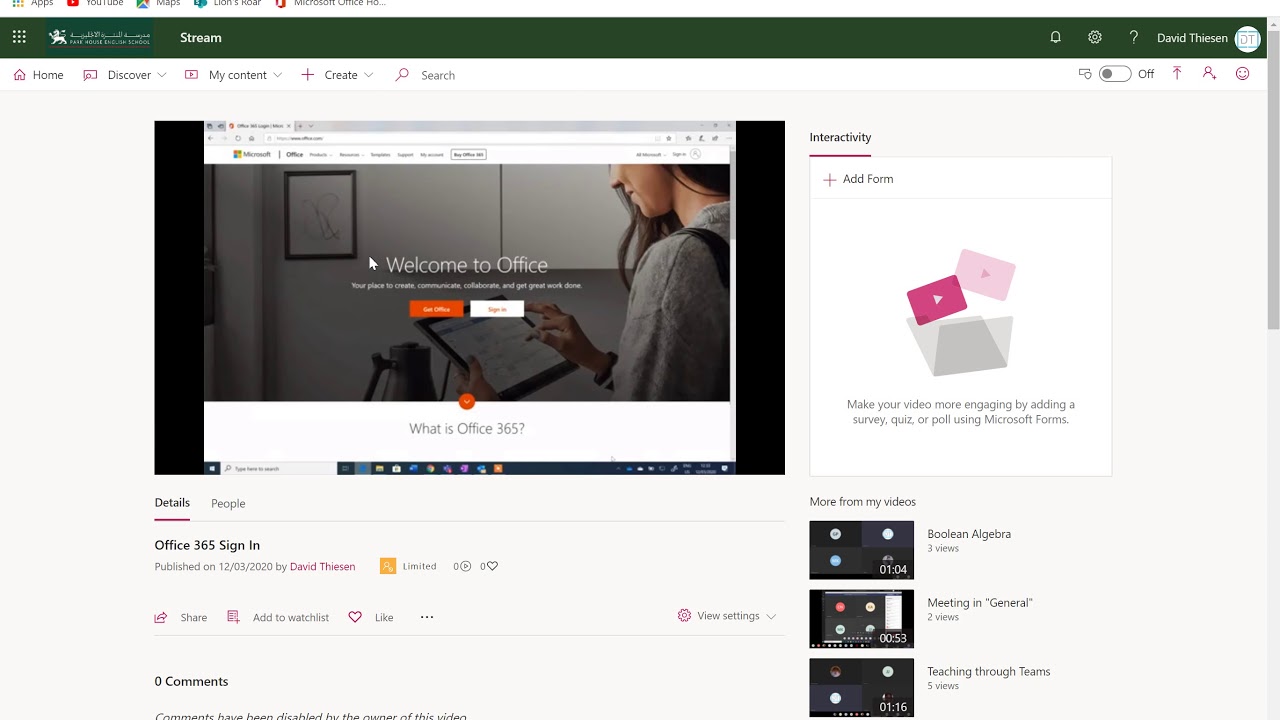
Task: Click the Share button label
Action: point(194,617)
